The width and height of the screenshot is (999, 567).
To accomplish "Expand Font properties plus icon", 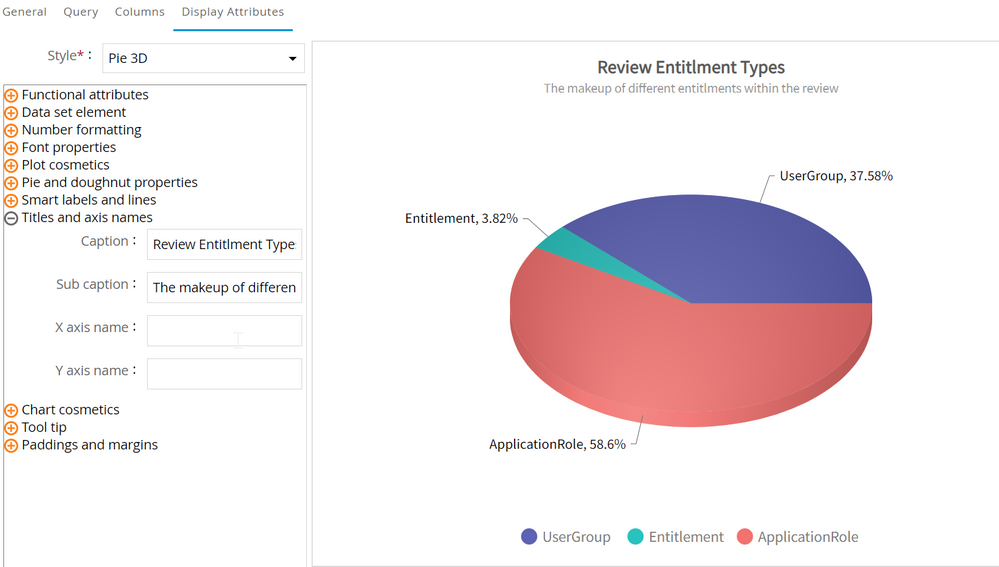I will click(x=11, y=148).
